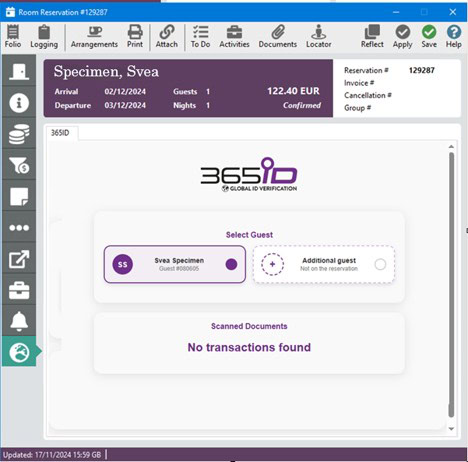The height and width of the screenshot is (462, 468).
Task: Click the Reflect toolbar icon
Action: (372, 36)
